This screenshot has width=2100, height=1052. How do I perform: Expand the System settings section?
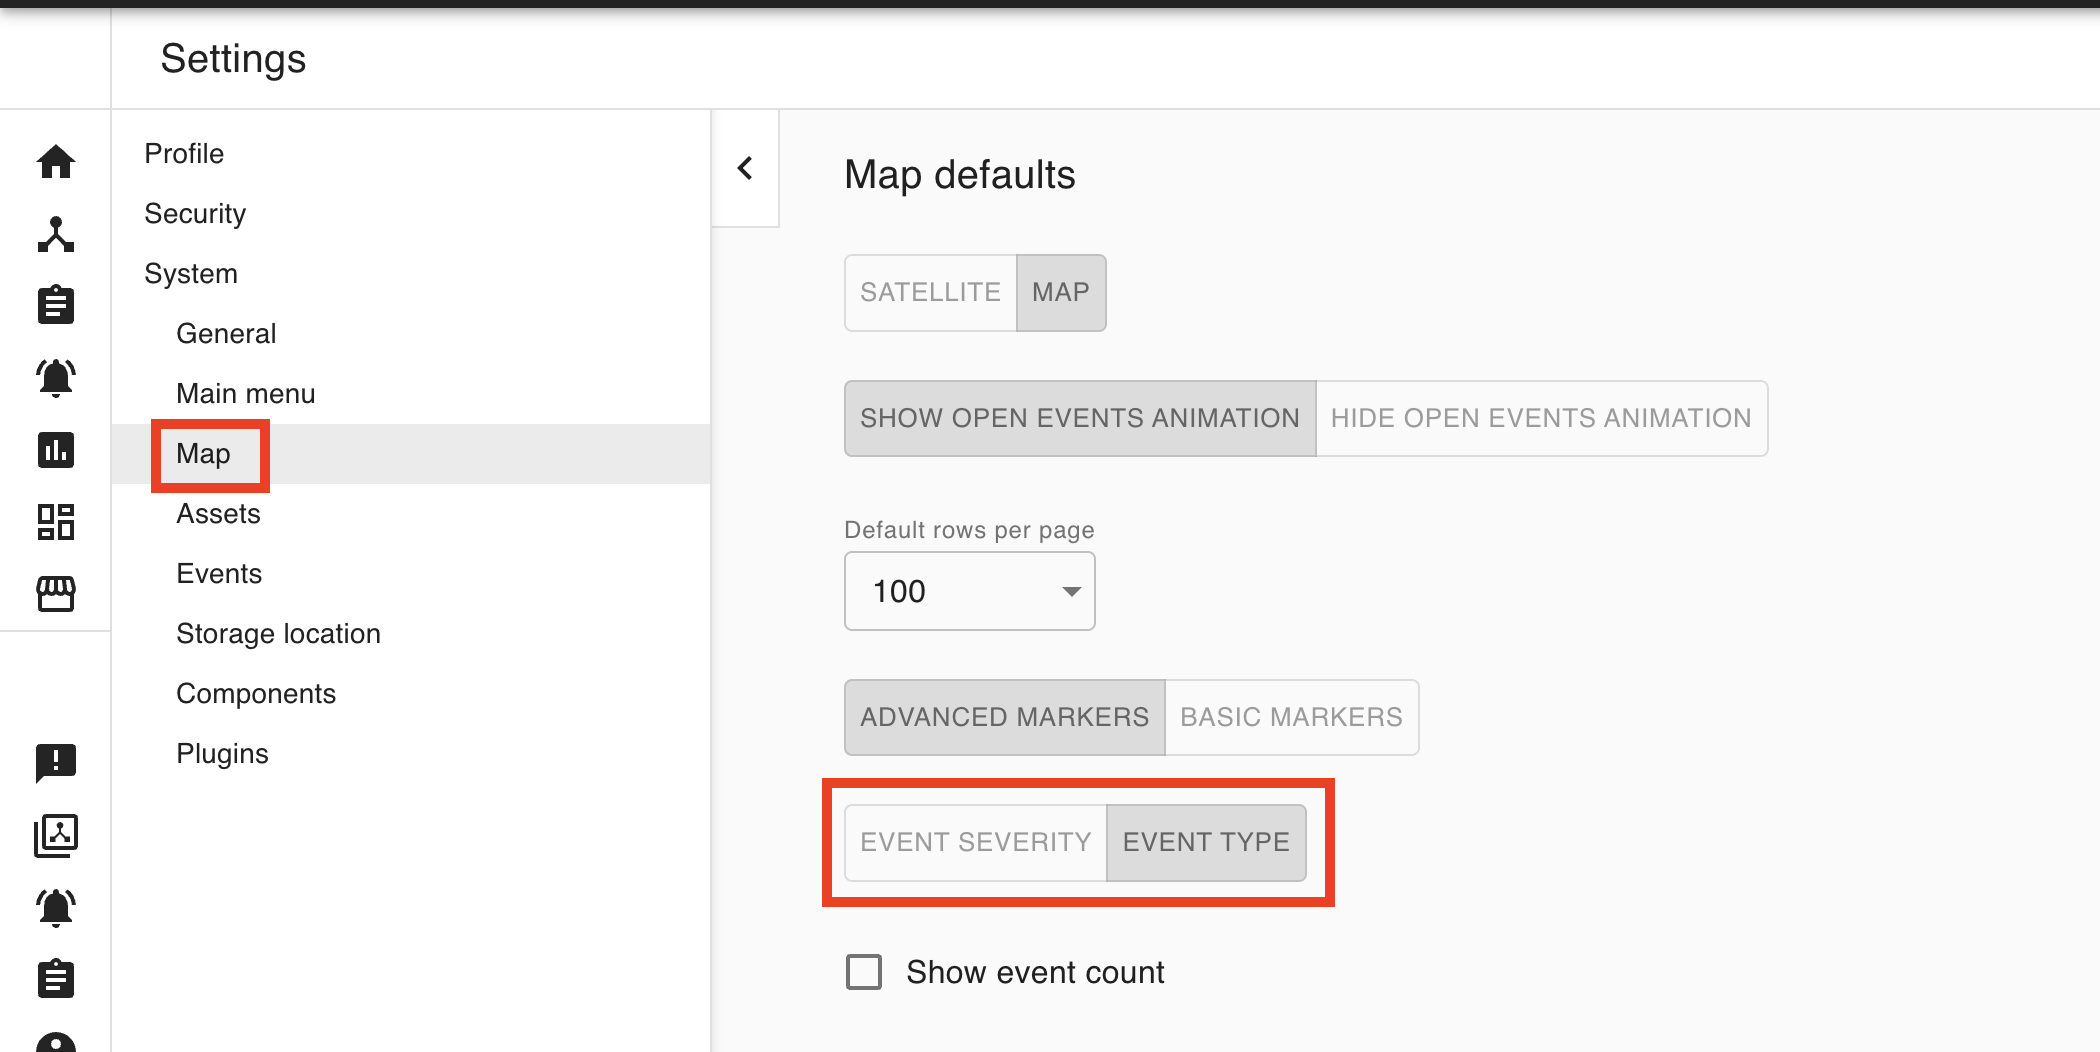coord(191,274)
